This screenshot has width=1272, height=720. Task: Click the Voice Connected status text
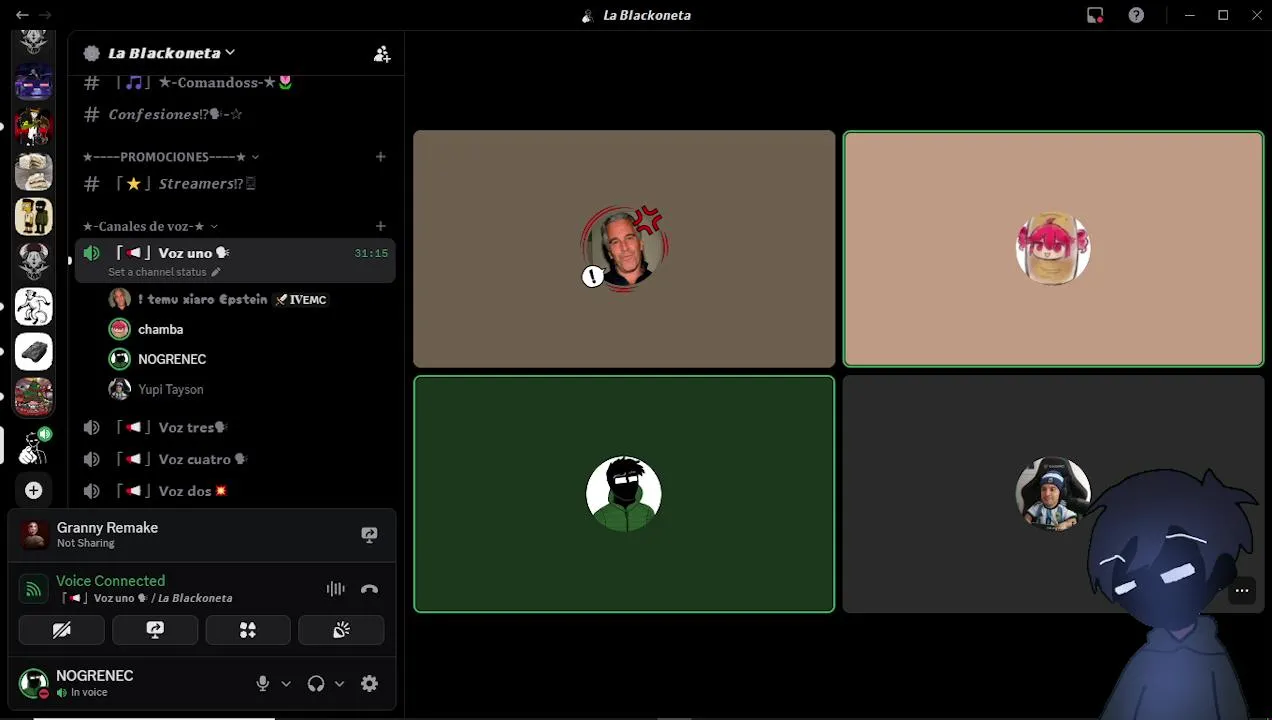pyautogui.click(x=111, y=581)
